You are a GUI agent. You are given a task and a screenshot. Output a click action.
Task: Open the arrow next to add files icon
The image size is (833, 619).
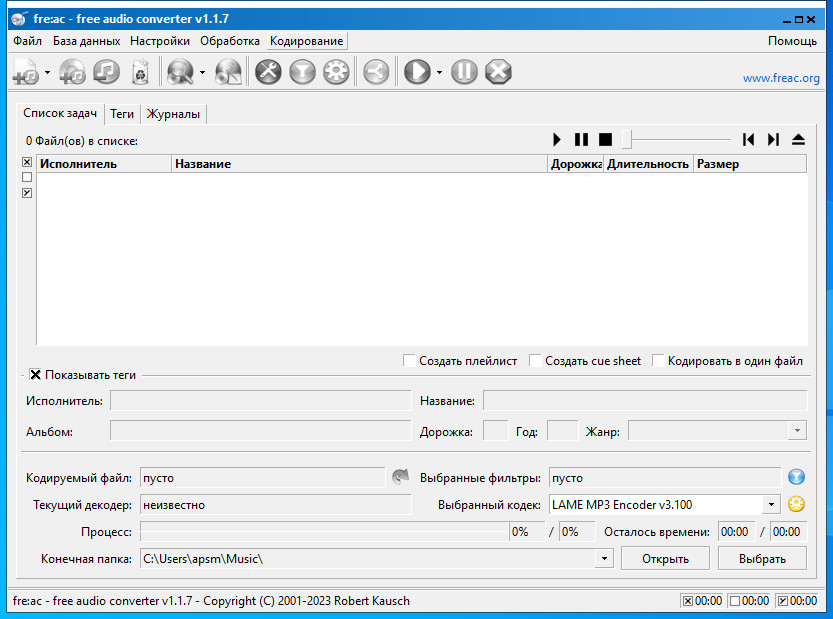point(47,72)
